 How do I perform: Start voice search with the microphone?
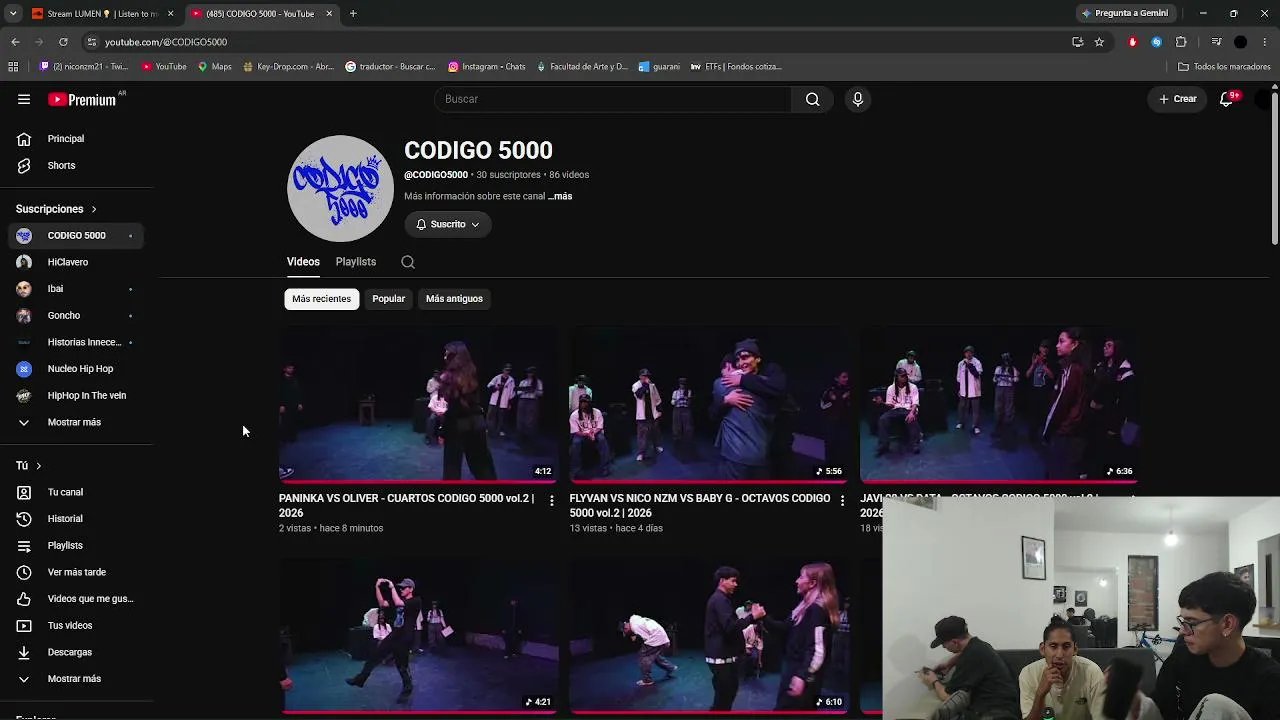tap(857, 99)
